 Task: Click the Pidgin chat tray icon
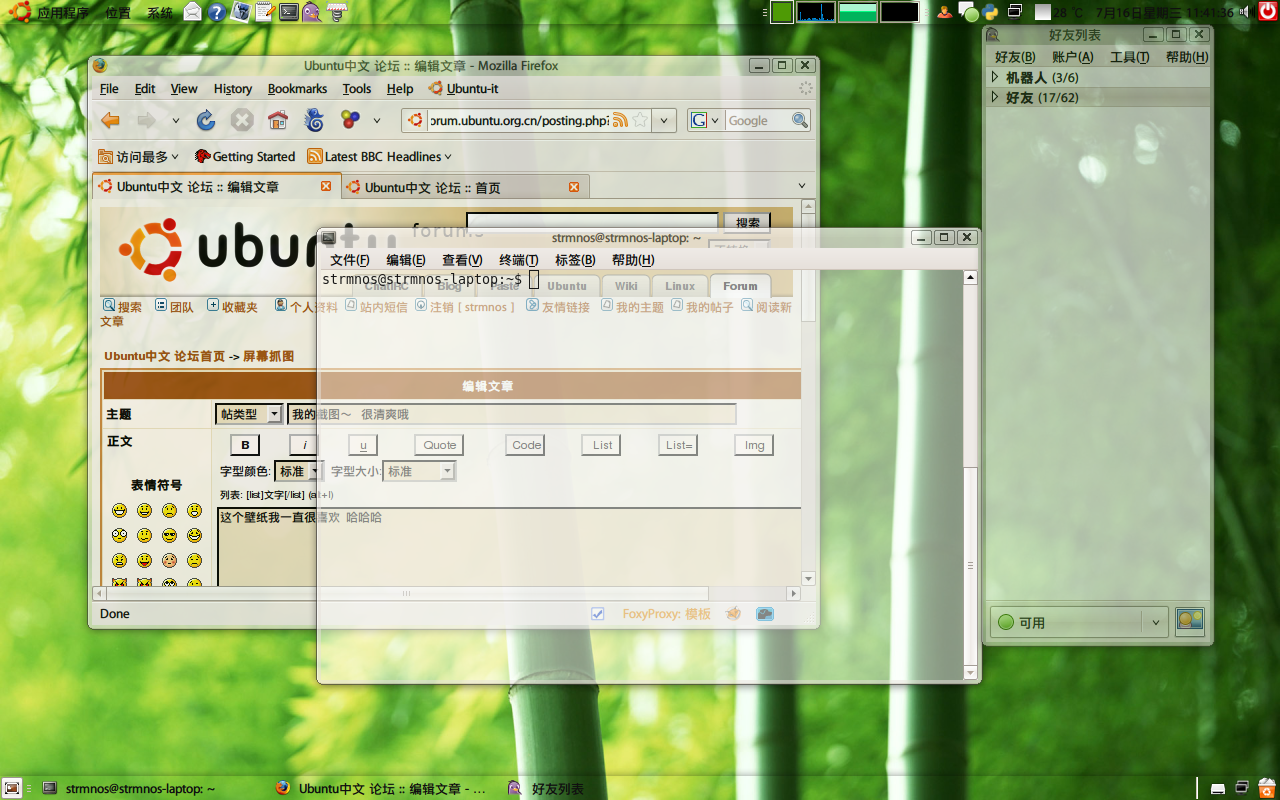[968, 12]
